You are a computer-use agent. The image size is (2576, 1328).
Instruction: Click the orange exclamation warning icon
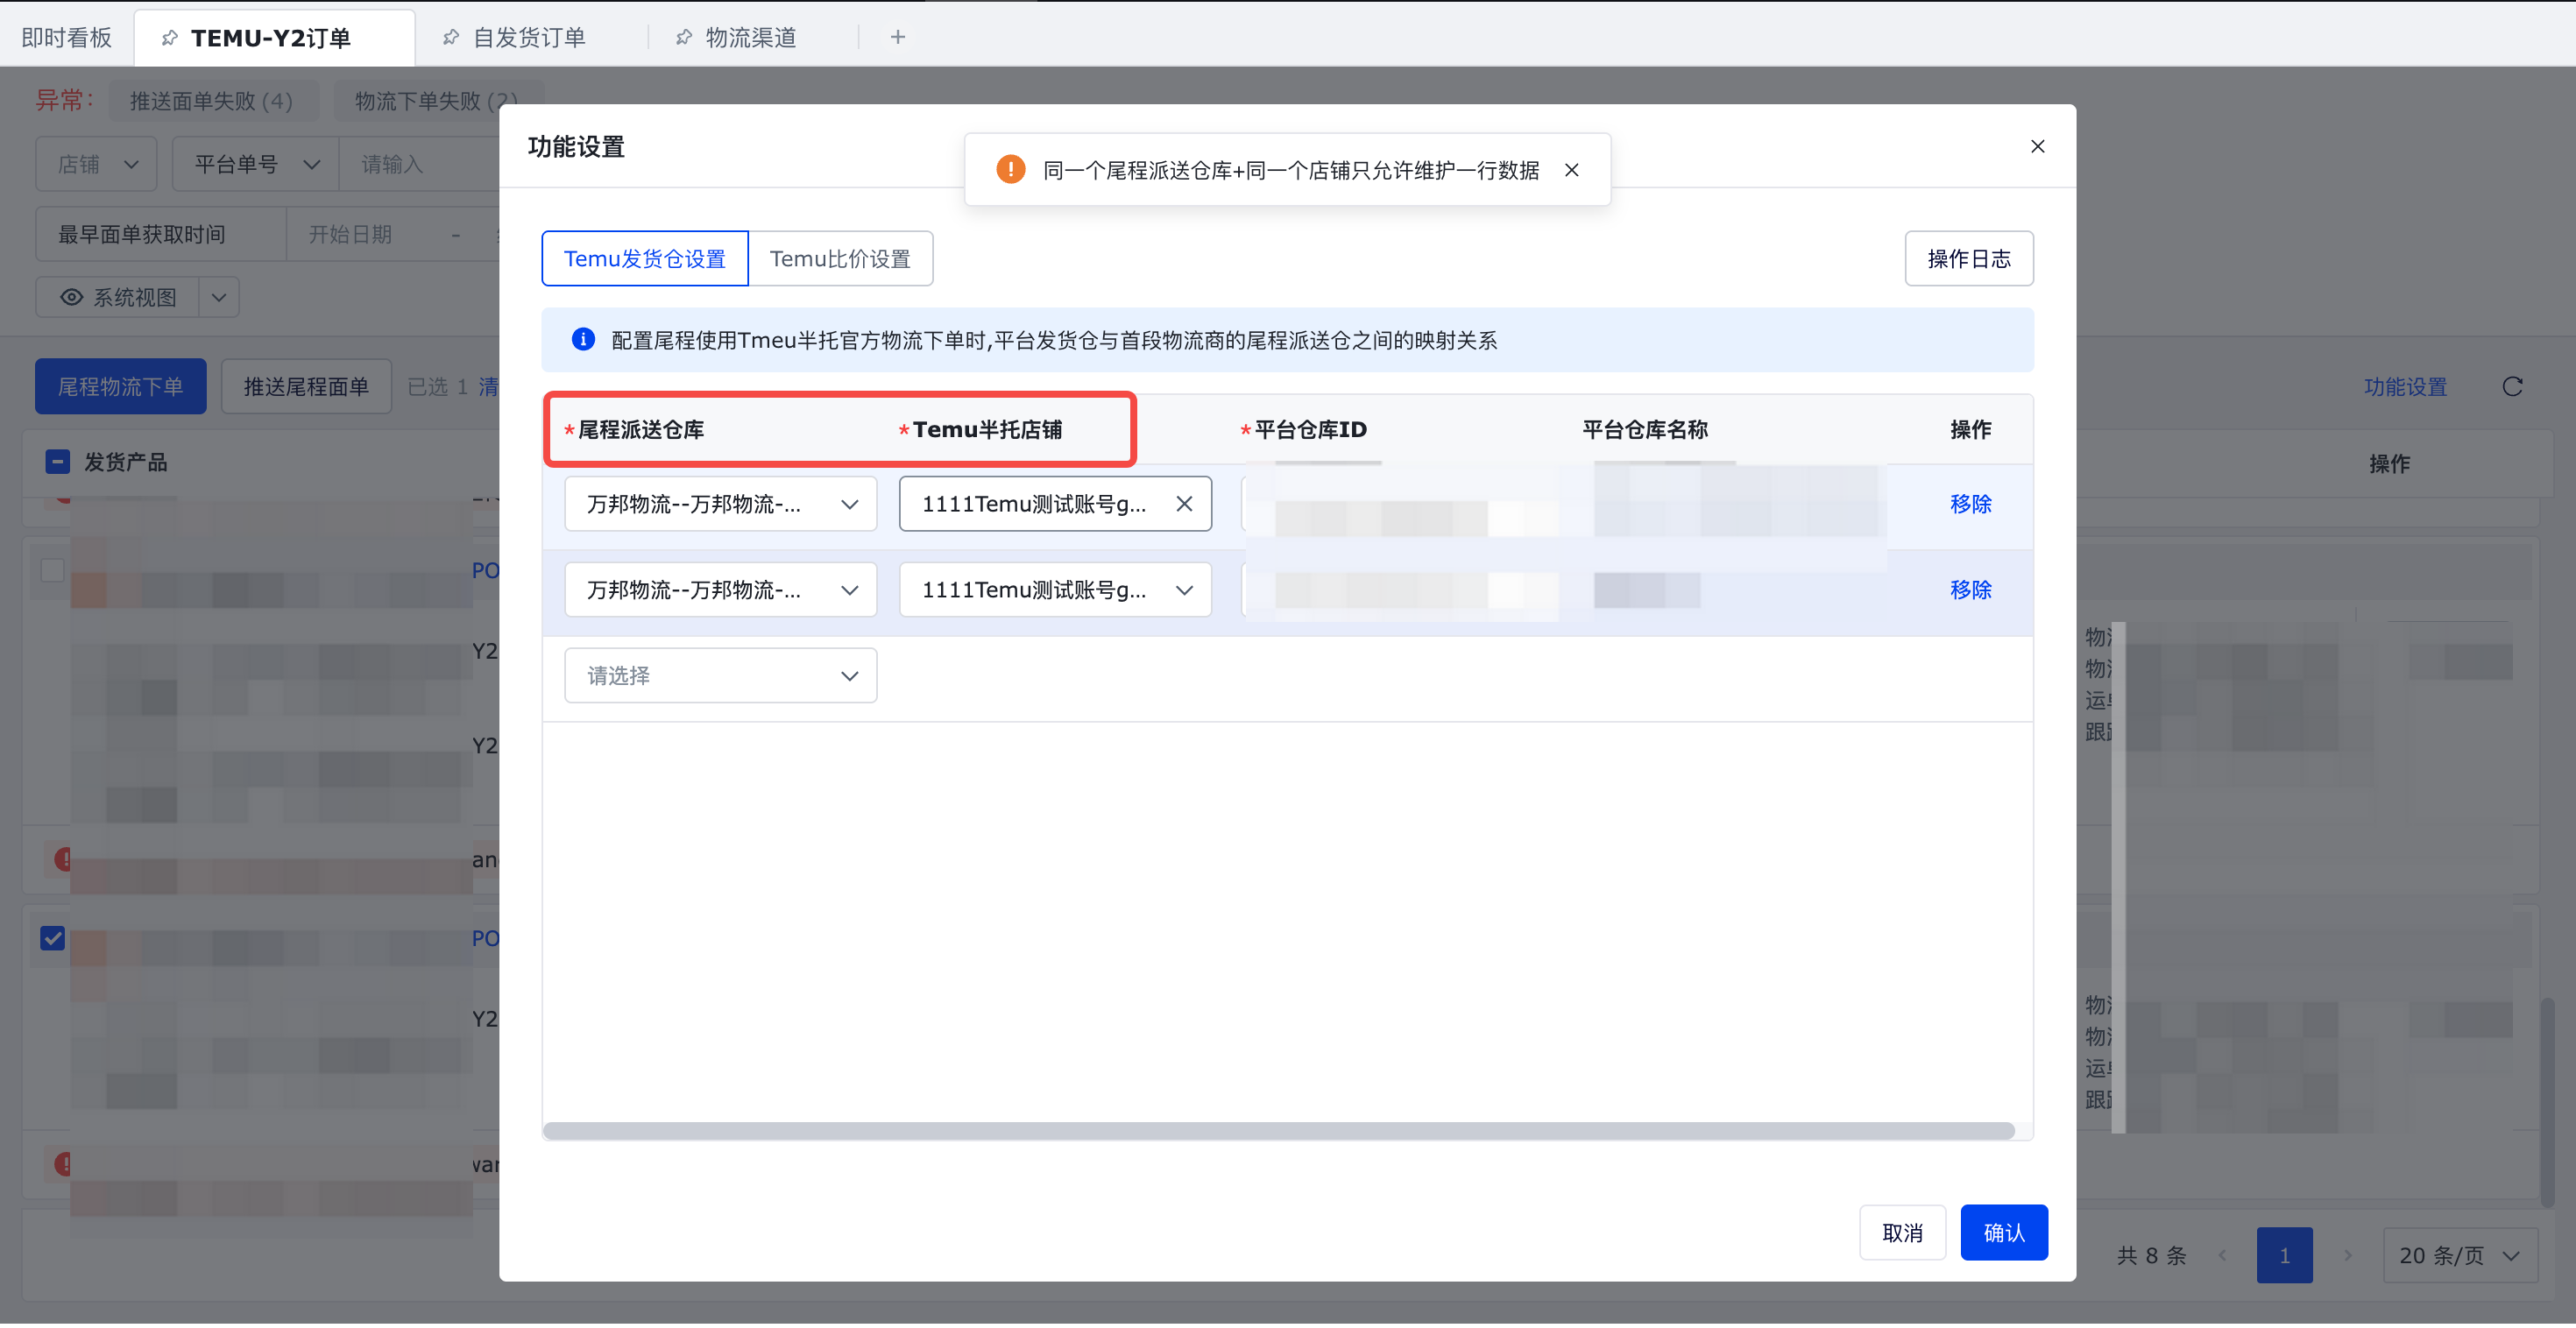pos(1010,170)
